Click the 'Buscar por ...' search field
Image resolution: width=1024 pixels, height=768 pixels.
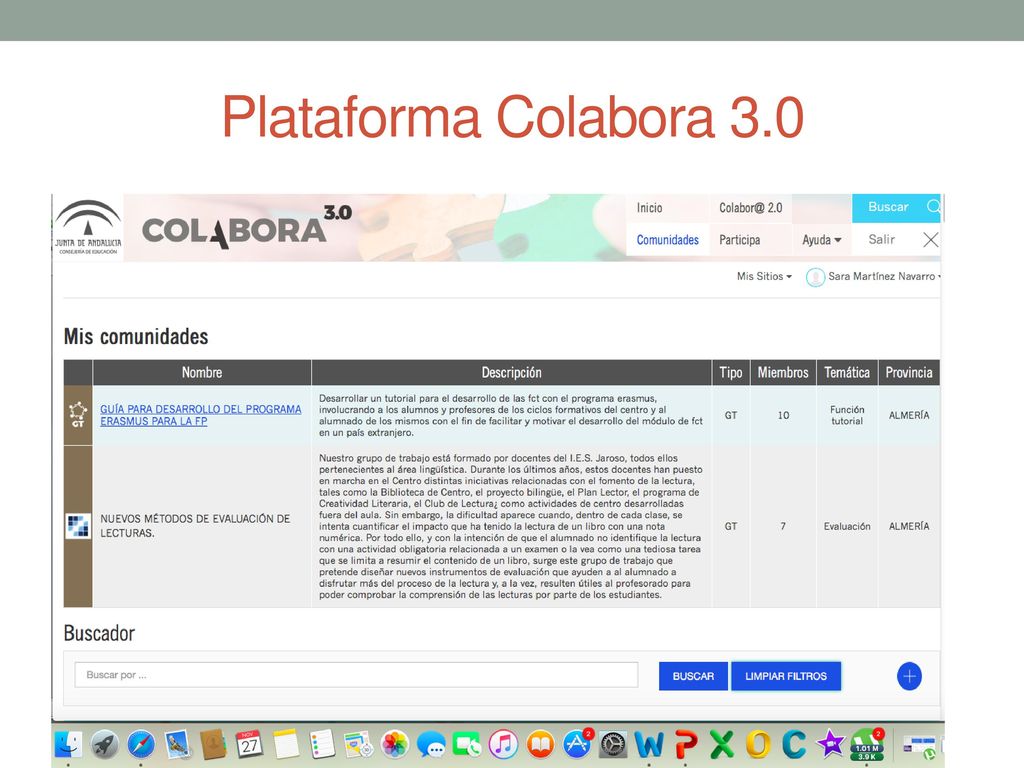point(357,675)
